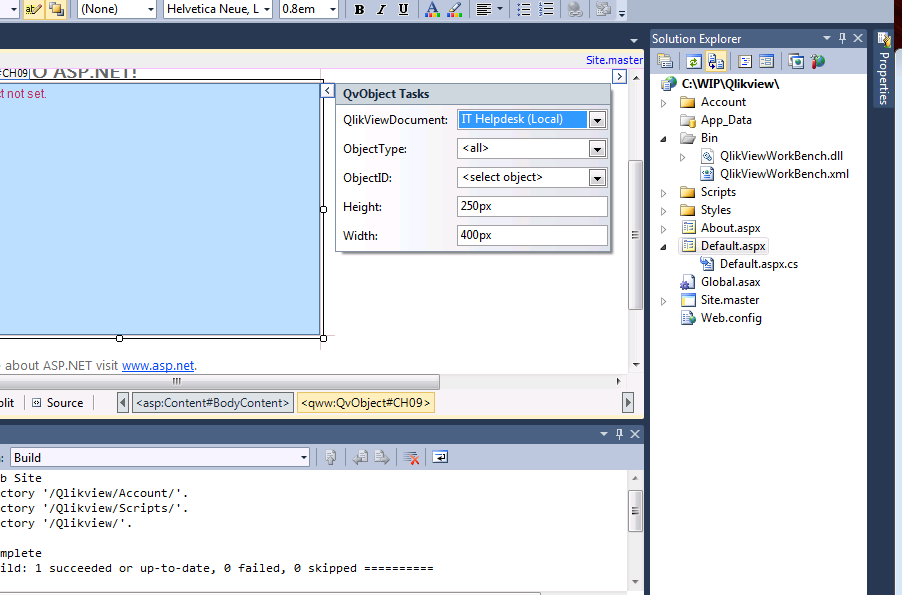
Task: Click the Height input field
Action: 532,206
